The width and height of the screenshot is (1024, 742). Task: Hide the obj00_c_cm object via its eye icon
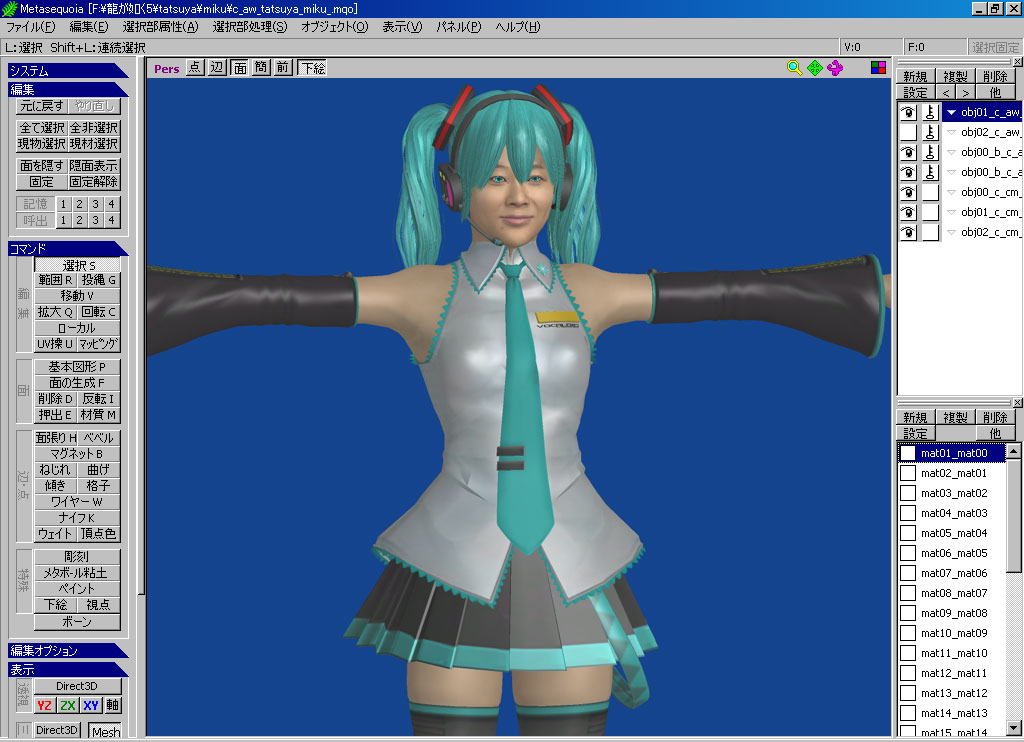click(x=908, y=193)
